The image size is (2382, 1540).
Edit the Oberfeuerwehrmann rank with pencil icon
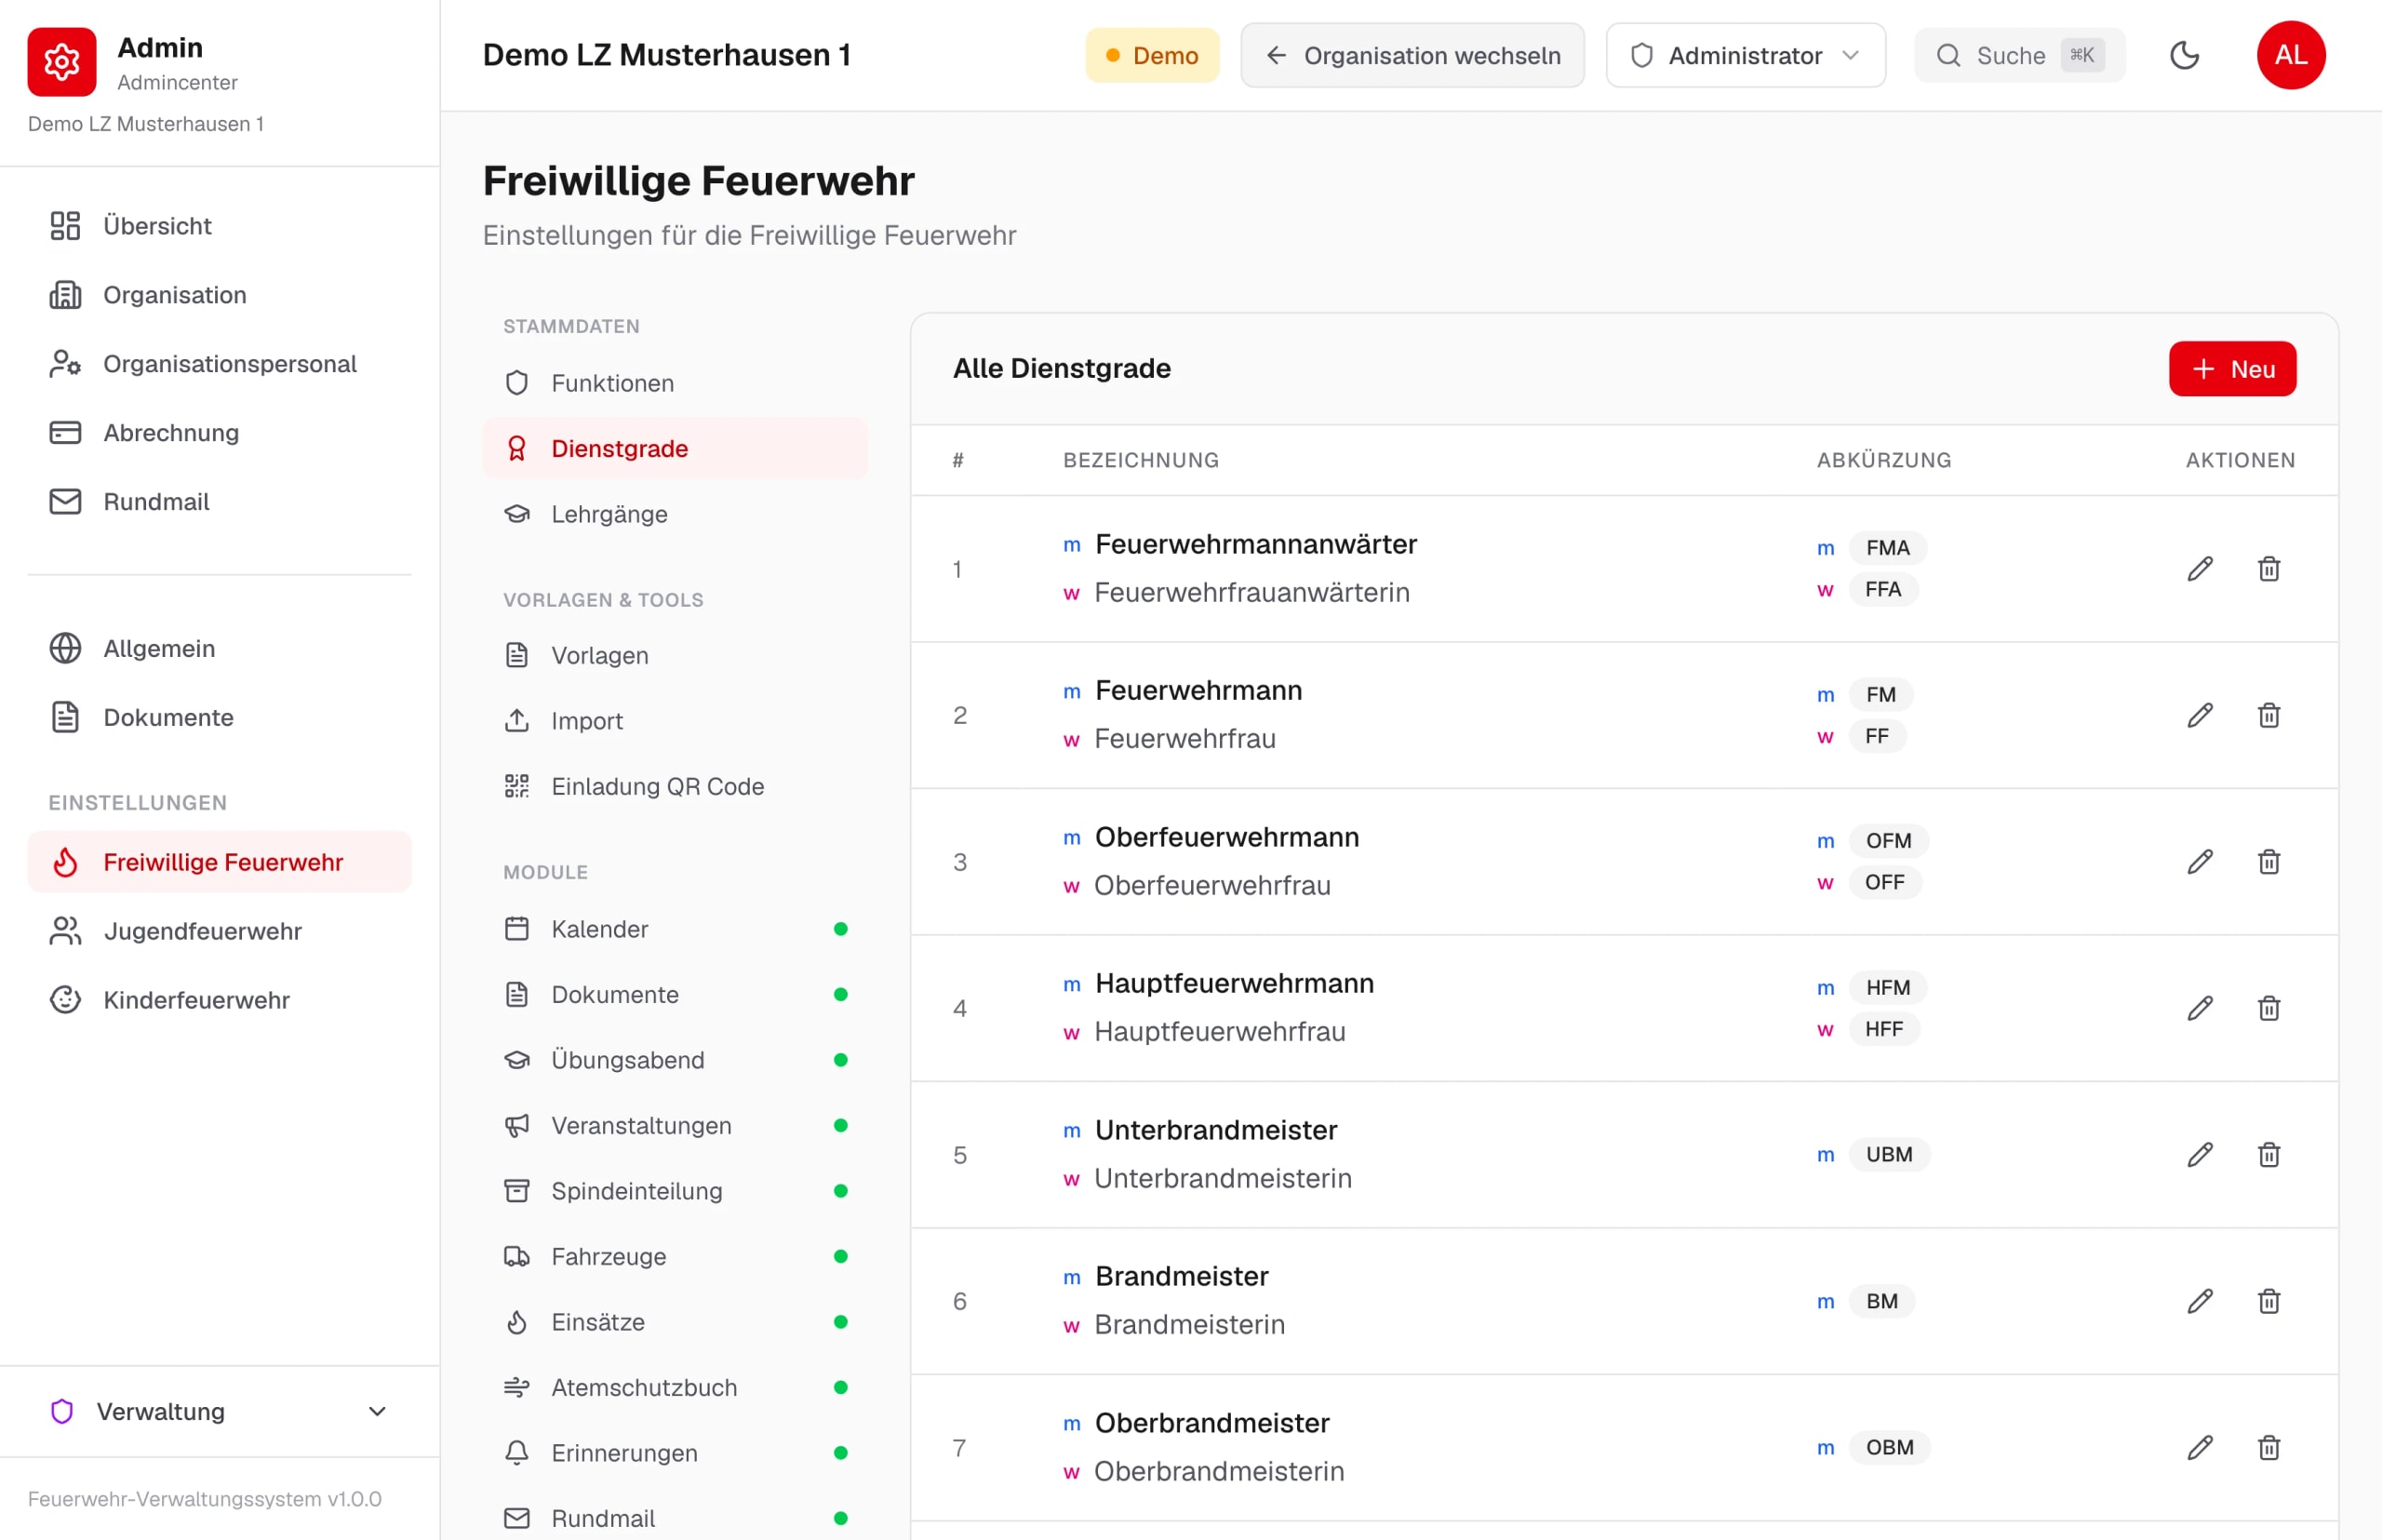pos(2199,862)
